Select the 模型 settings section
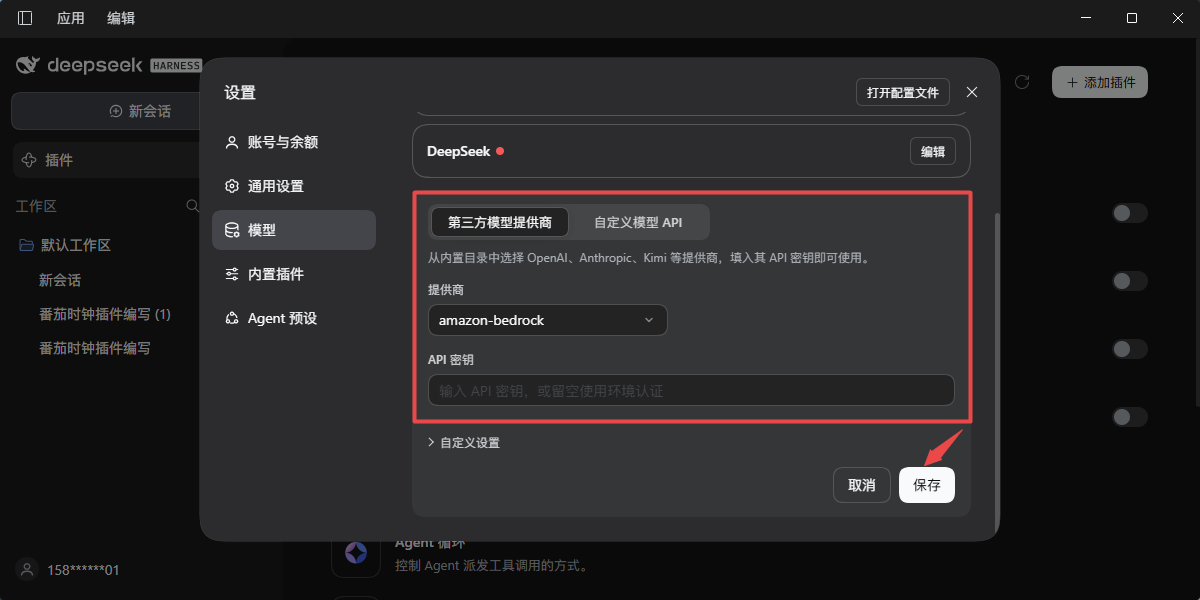The image size is (1200, 600). click(x=294, y=230)
